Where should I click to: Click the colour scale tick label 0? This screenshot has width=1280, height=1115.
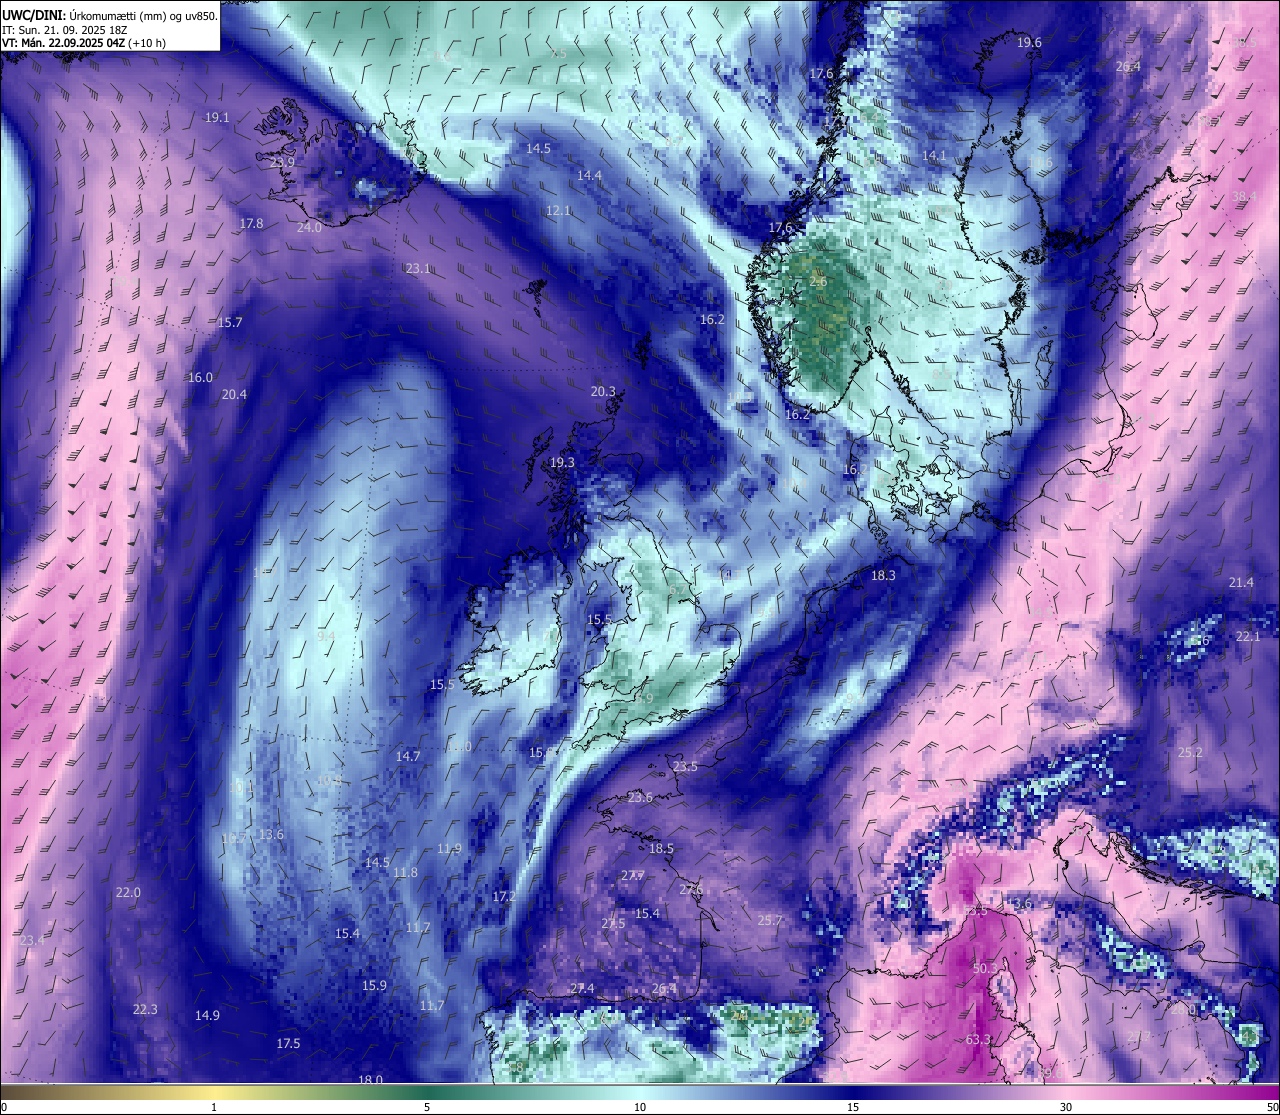tap(4, 1107)
